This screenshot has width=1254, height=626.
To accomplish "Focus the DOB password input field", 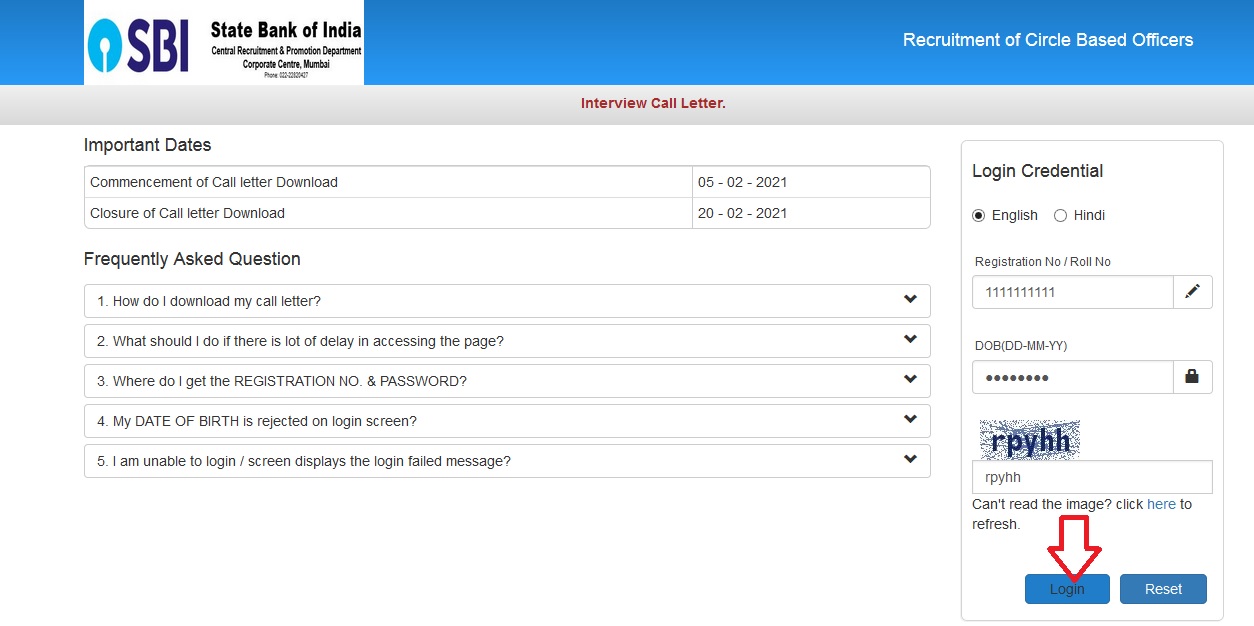I will (1072, 377).
